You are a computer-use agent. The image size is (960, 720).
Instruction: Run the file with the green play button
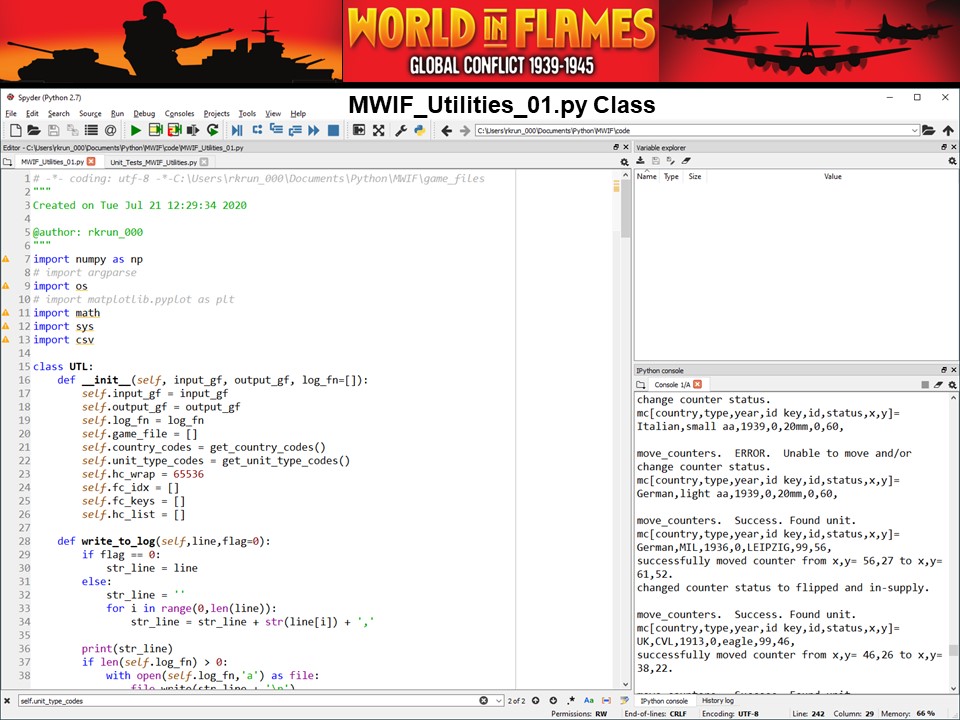click(x=136, y=130)
